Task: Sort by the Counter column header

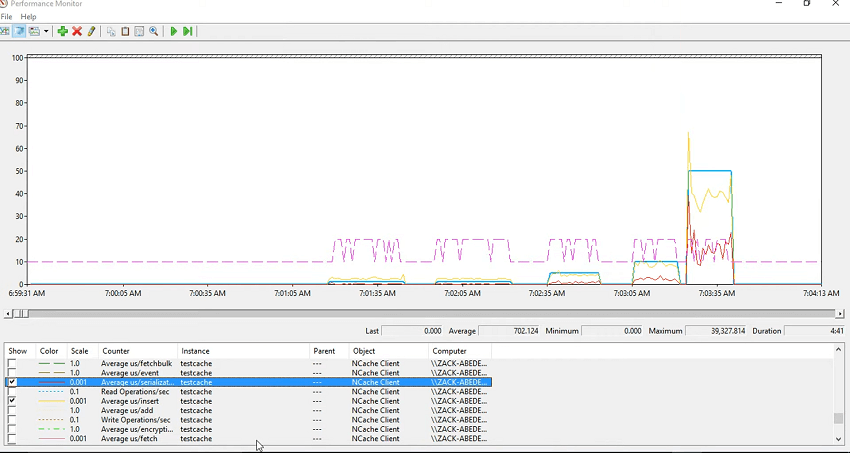Action: click(x=138, y=351)
